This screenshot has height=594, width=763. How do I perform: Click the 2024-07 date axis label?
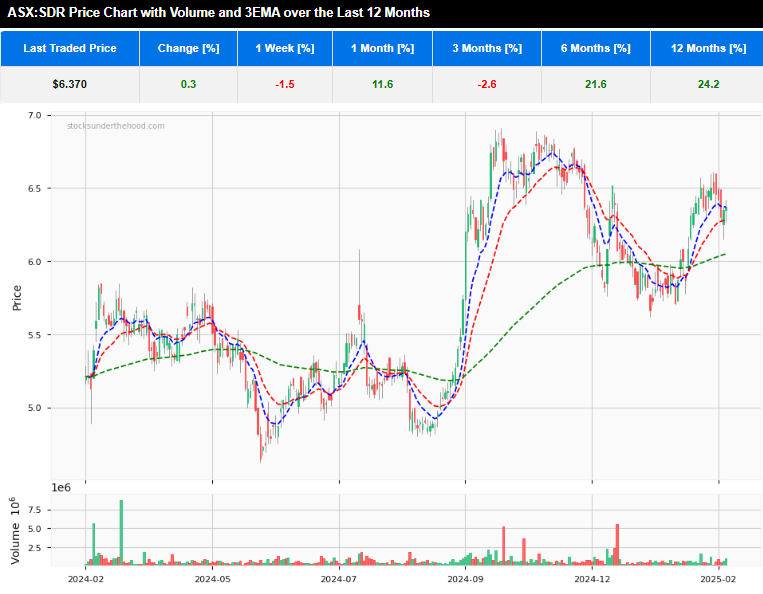click(x=339, y=579)
